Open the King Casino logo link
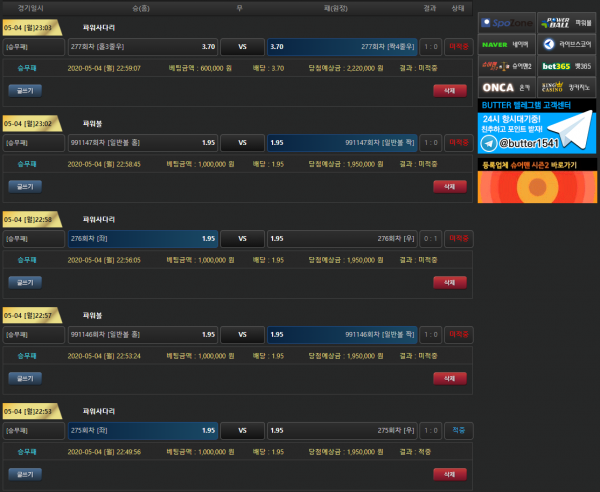The height and width of the screenshot is (492, 600). pyautogui.click(x=567, y=87)
